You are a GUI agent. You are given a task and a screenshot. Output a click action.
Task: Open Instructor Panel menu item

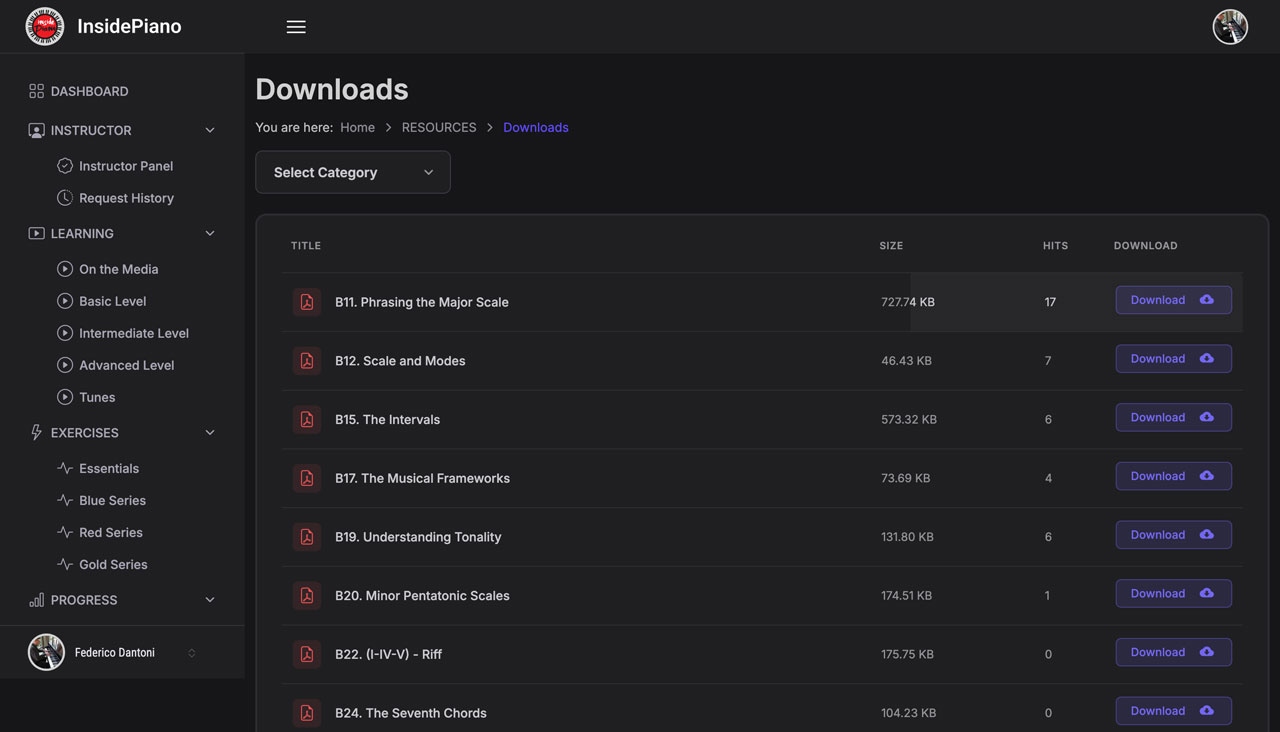126,166
